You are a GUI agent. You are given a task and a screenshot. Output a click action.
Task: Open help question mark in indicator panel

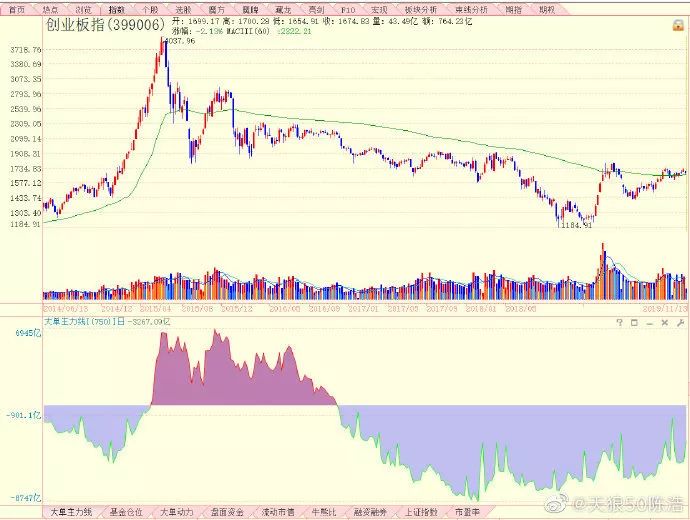pyautogui.click(x=619, y=322)
